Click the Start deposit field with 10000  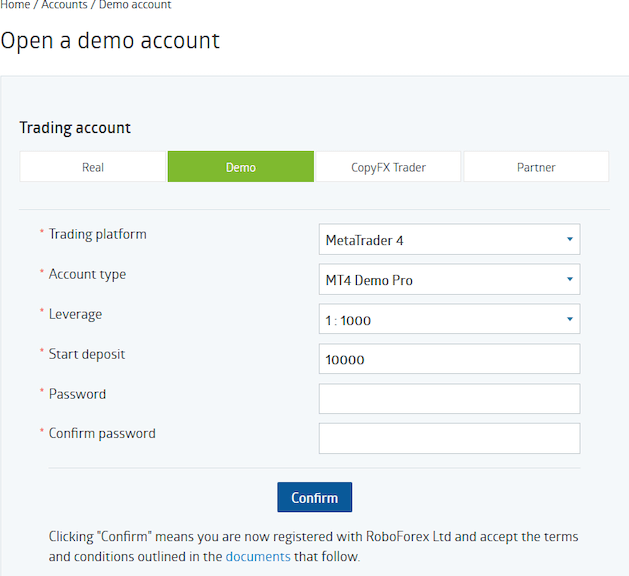[x=449, y=359]
